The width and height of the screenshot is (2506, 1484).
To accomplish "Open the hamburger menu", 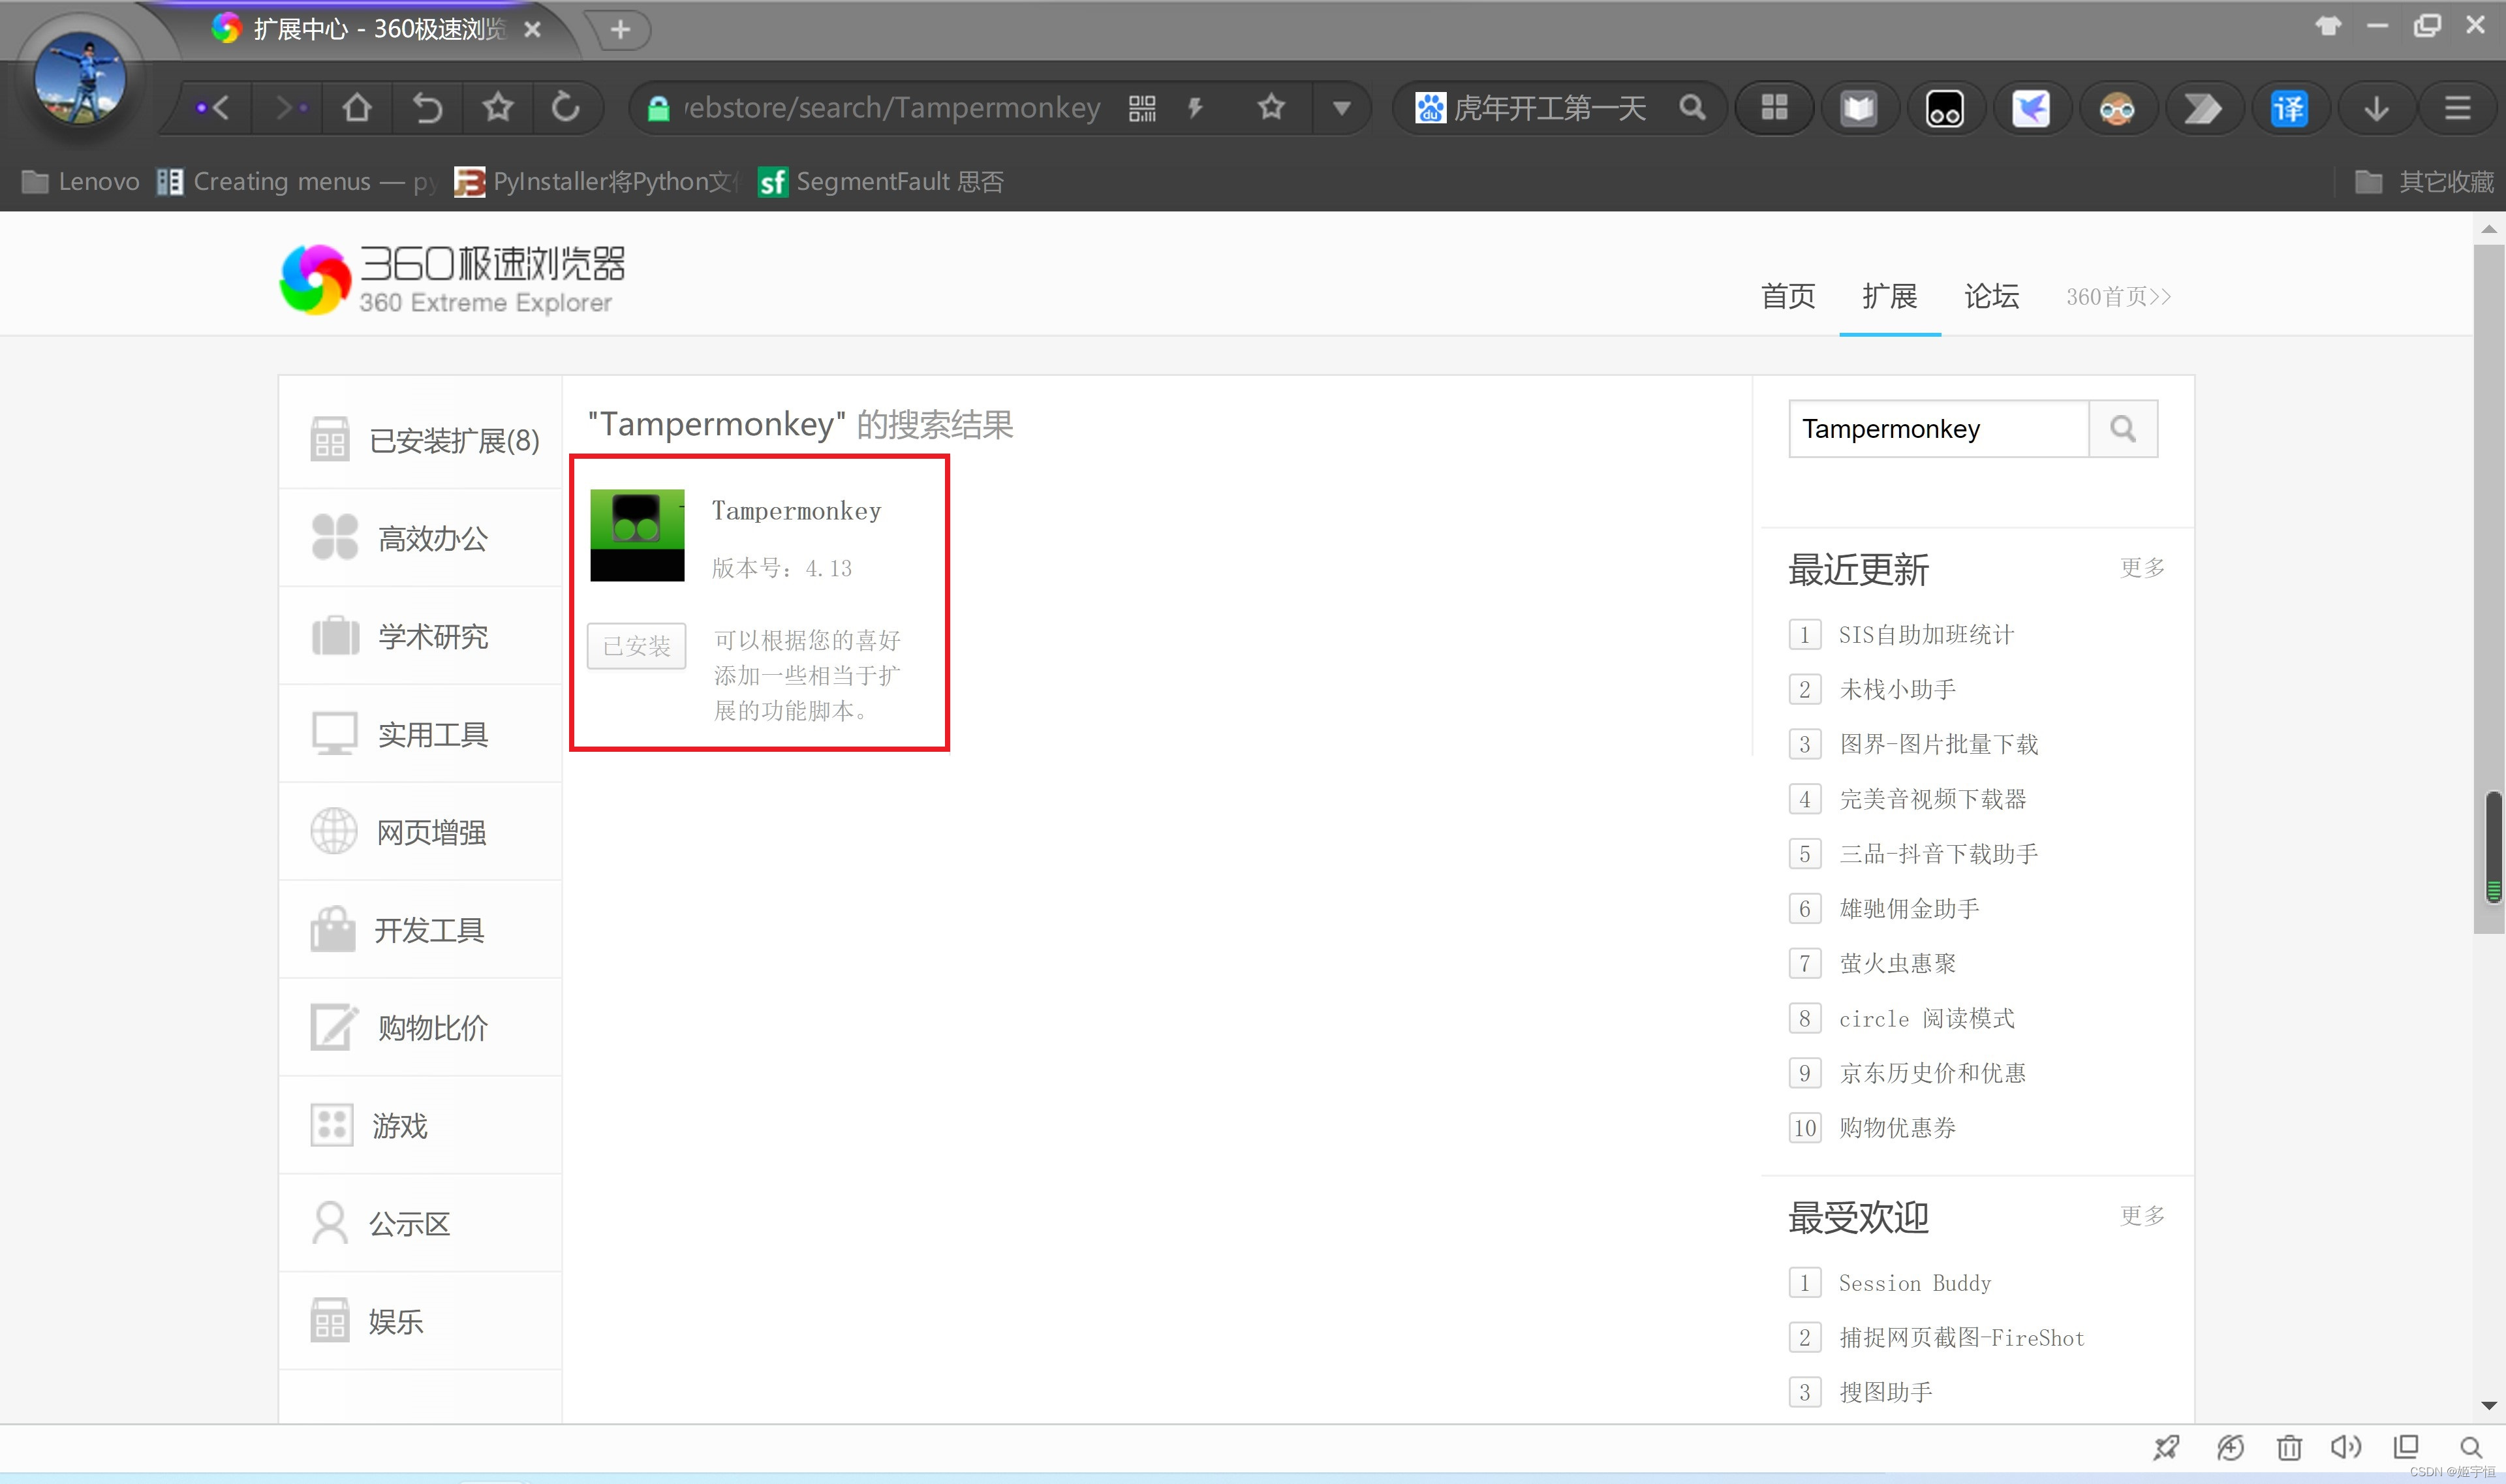I will pyautogui.click(x=2458, y=108).
